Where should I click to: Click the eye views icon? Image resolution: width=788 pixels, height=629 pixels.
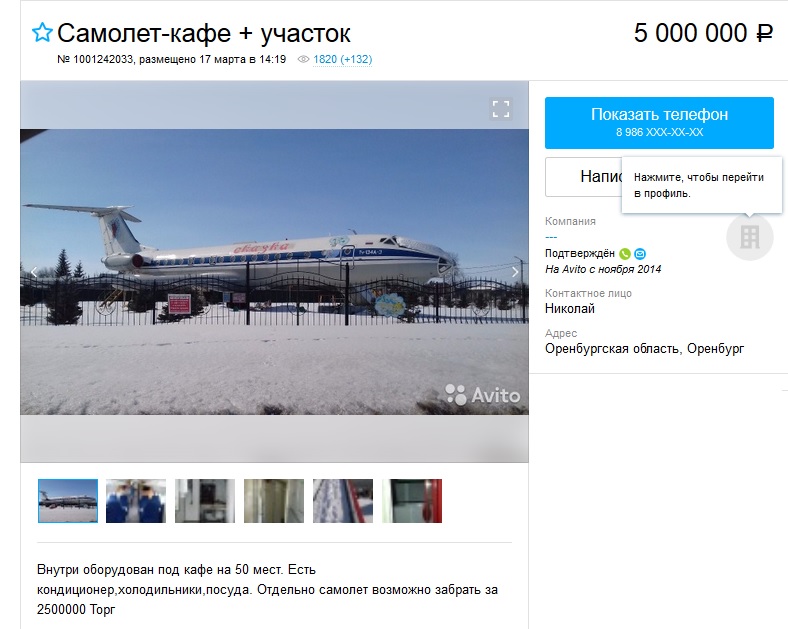[303, 59]
